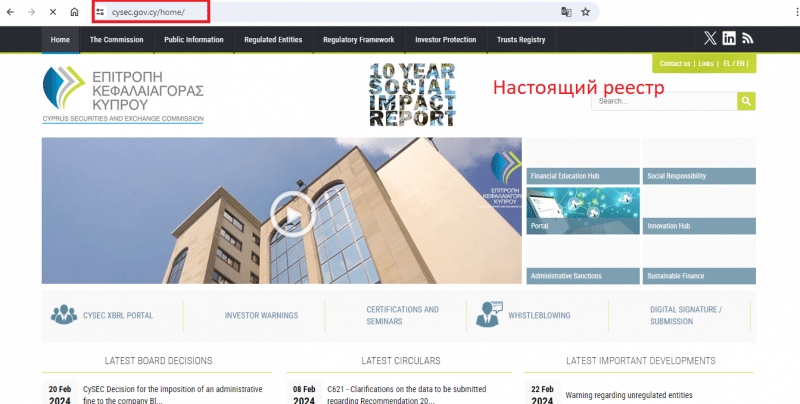View site information icon in address bar
Screen dimensions: 800x404
(x=100, y=12)
